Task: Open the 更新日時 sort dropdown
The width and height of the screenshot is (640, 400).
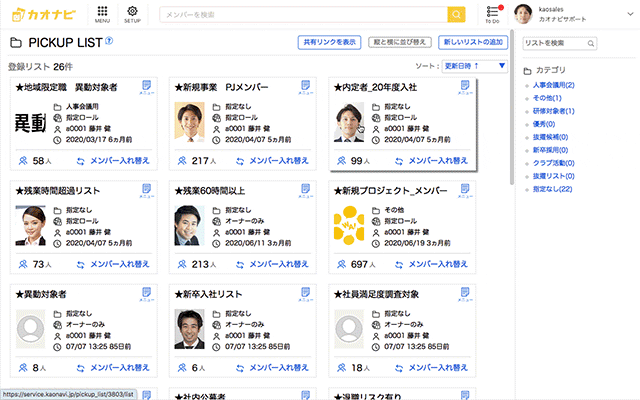Action: coord(474,66)
